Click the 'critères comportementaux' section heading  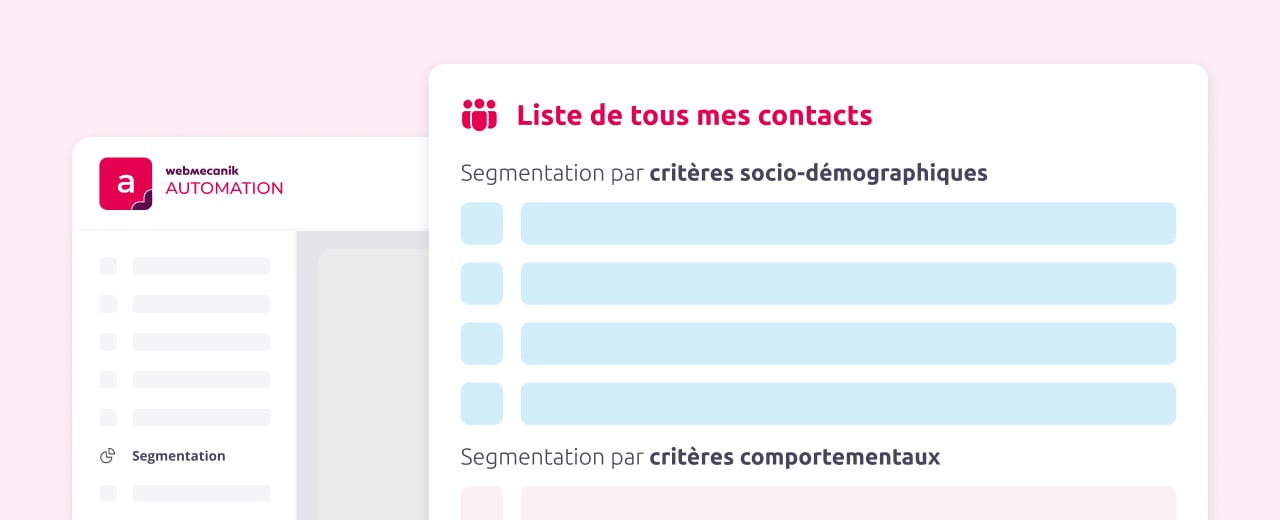tap(700, 457)
